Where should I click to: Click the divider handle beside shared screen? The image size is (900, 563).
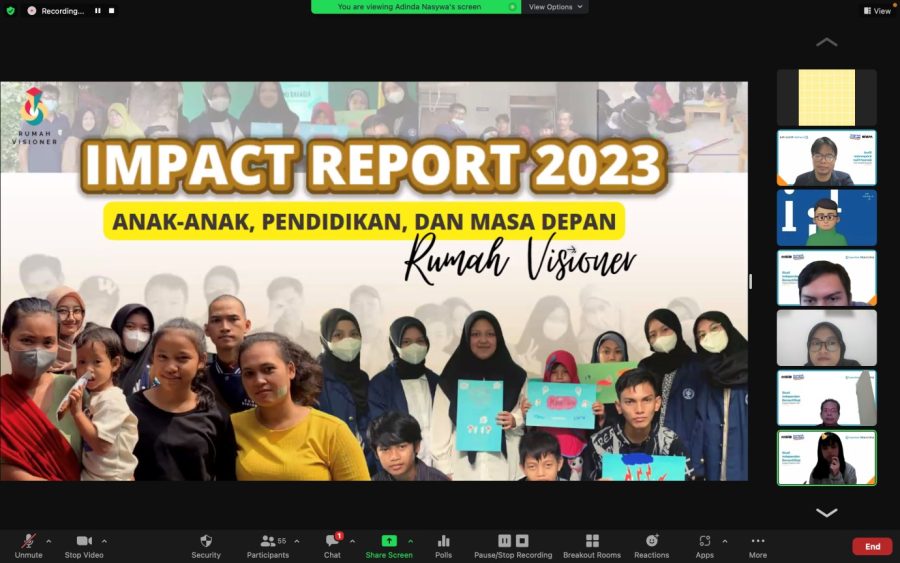750,281
